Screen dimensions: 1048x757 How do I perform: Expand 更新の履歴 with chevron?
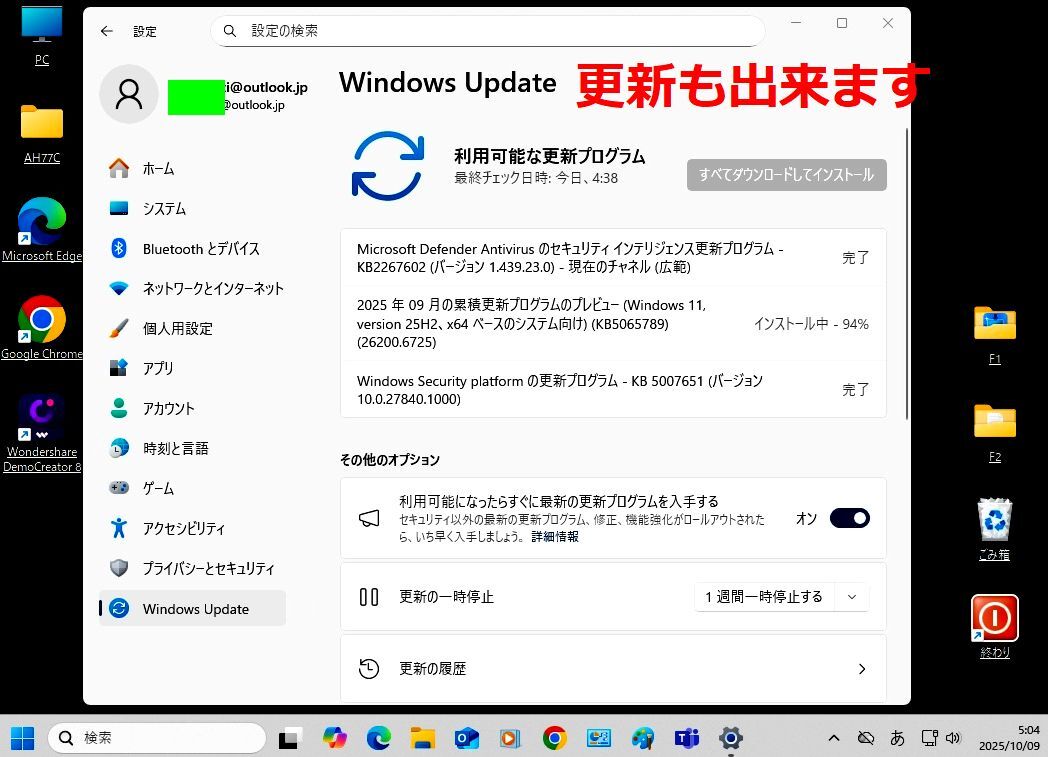tap(862, 669)
